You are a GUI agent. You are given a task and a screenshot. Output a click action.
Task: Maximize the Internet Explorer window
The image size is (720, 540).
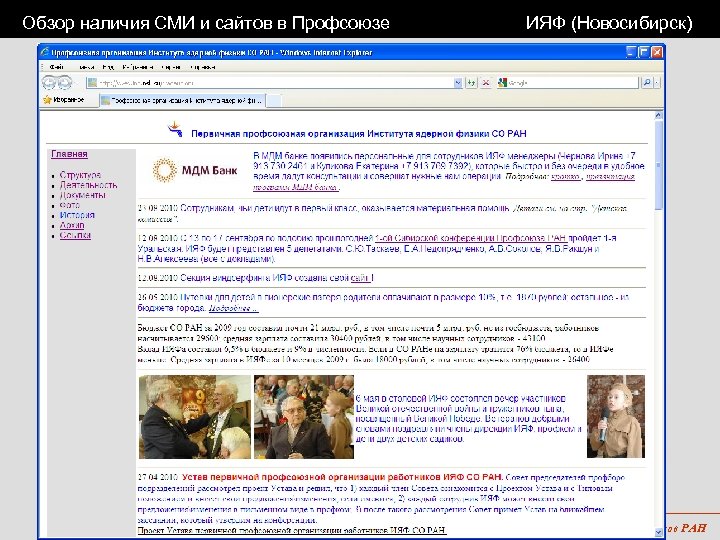(x=644, y=52)
